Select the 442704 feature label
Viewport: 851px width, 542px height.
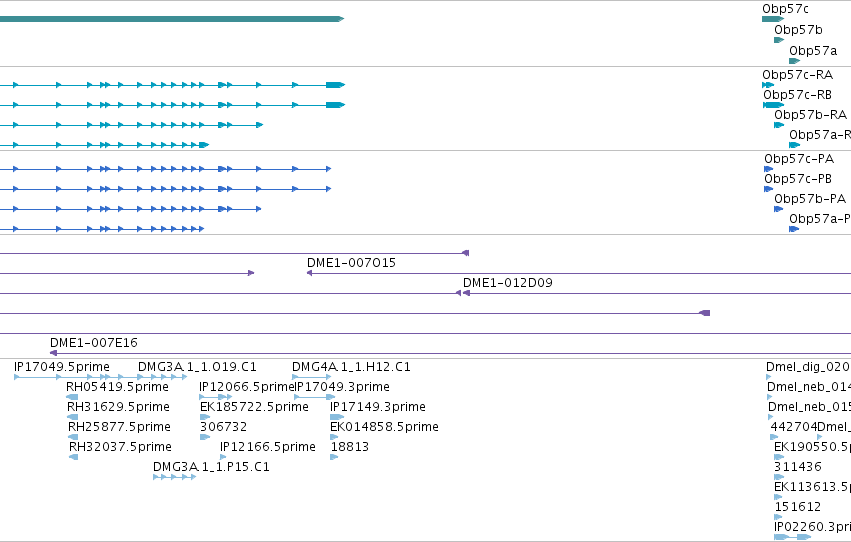pos(793,428)
